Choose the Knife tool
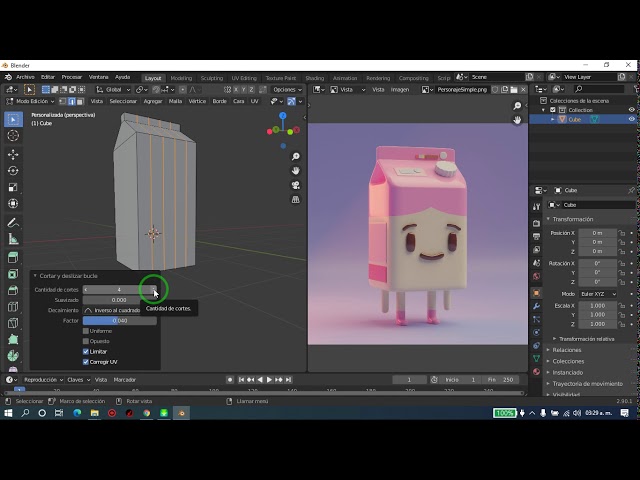The height and width of the screenshot is (480, 640). point(13,323)
